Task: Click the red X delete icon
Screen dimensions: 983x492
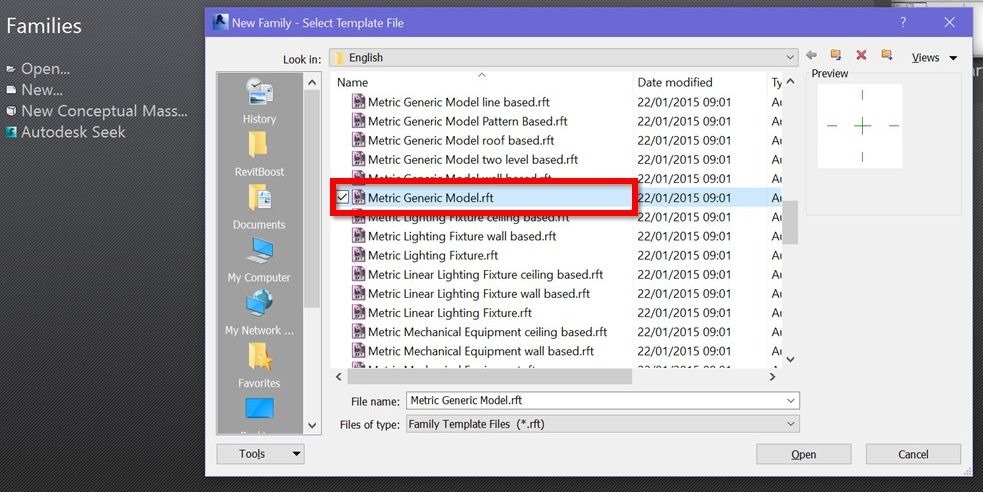Action: 861,55
